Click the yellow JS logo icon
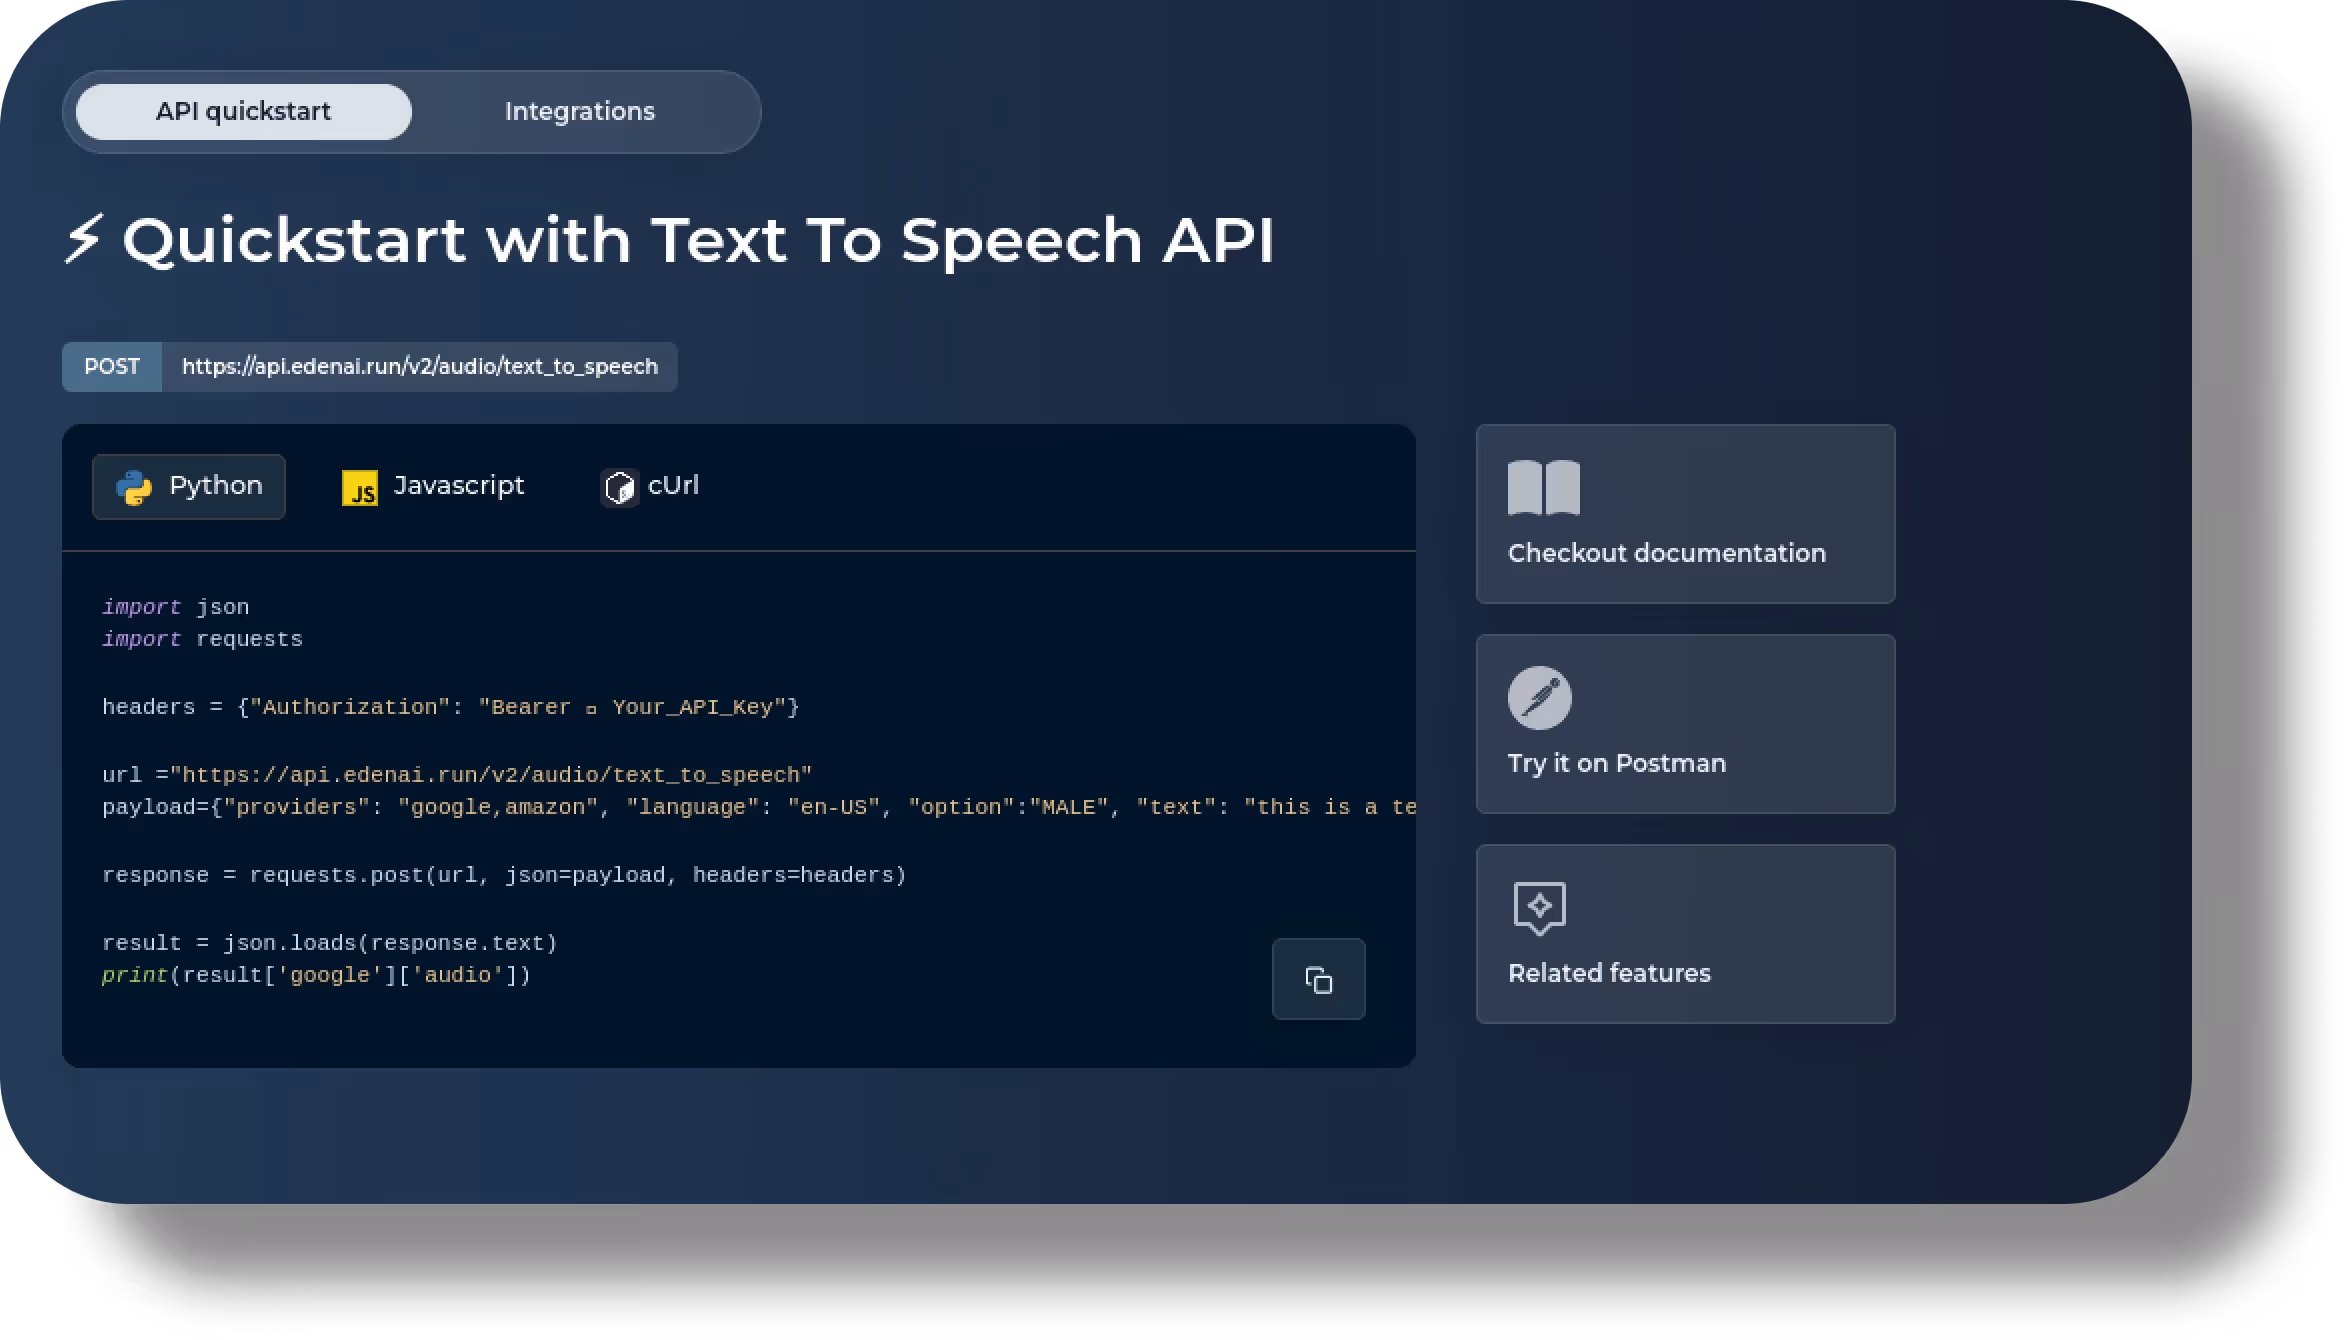The image size is (2347, 1340). pos(360,488)
